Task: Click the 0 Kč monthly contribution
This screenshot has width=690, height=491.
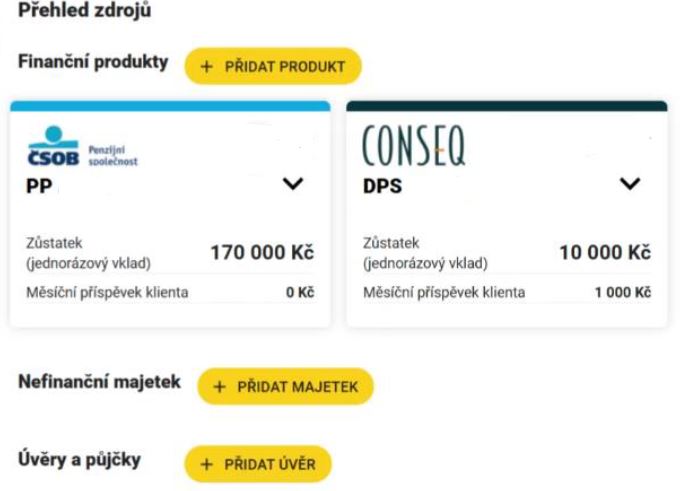Action: (x=300, y=293)
